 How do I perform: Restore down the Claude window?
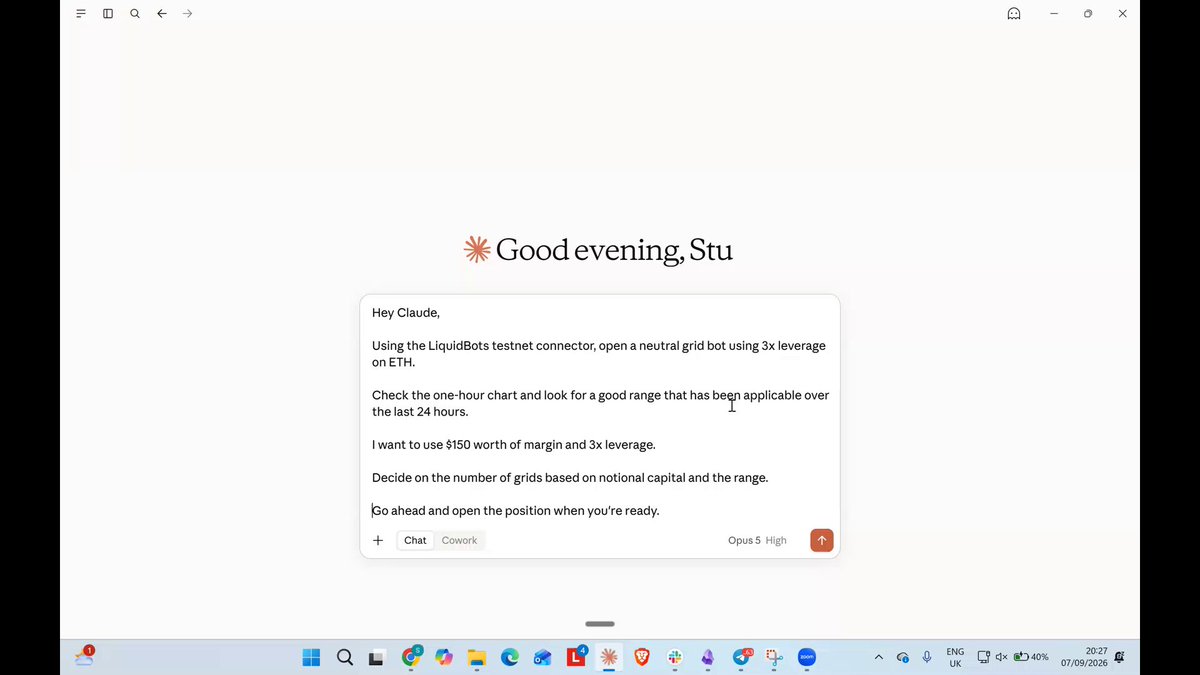1088,14
